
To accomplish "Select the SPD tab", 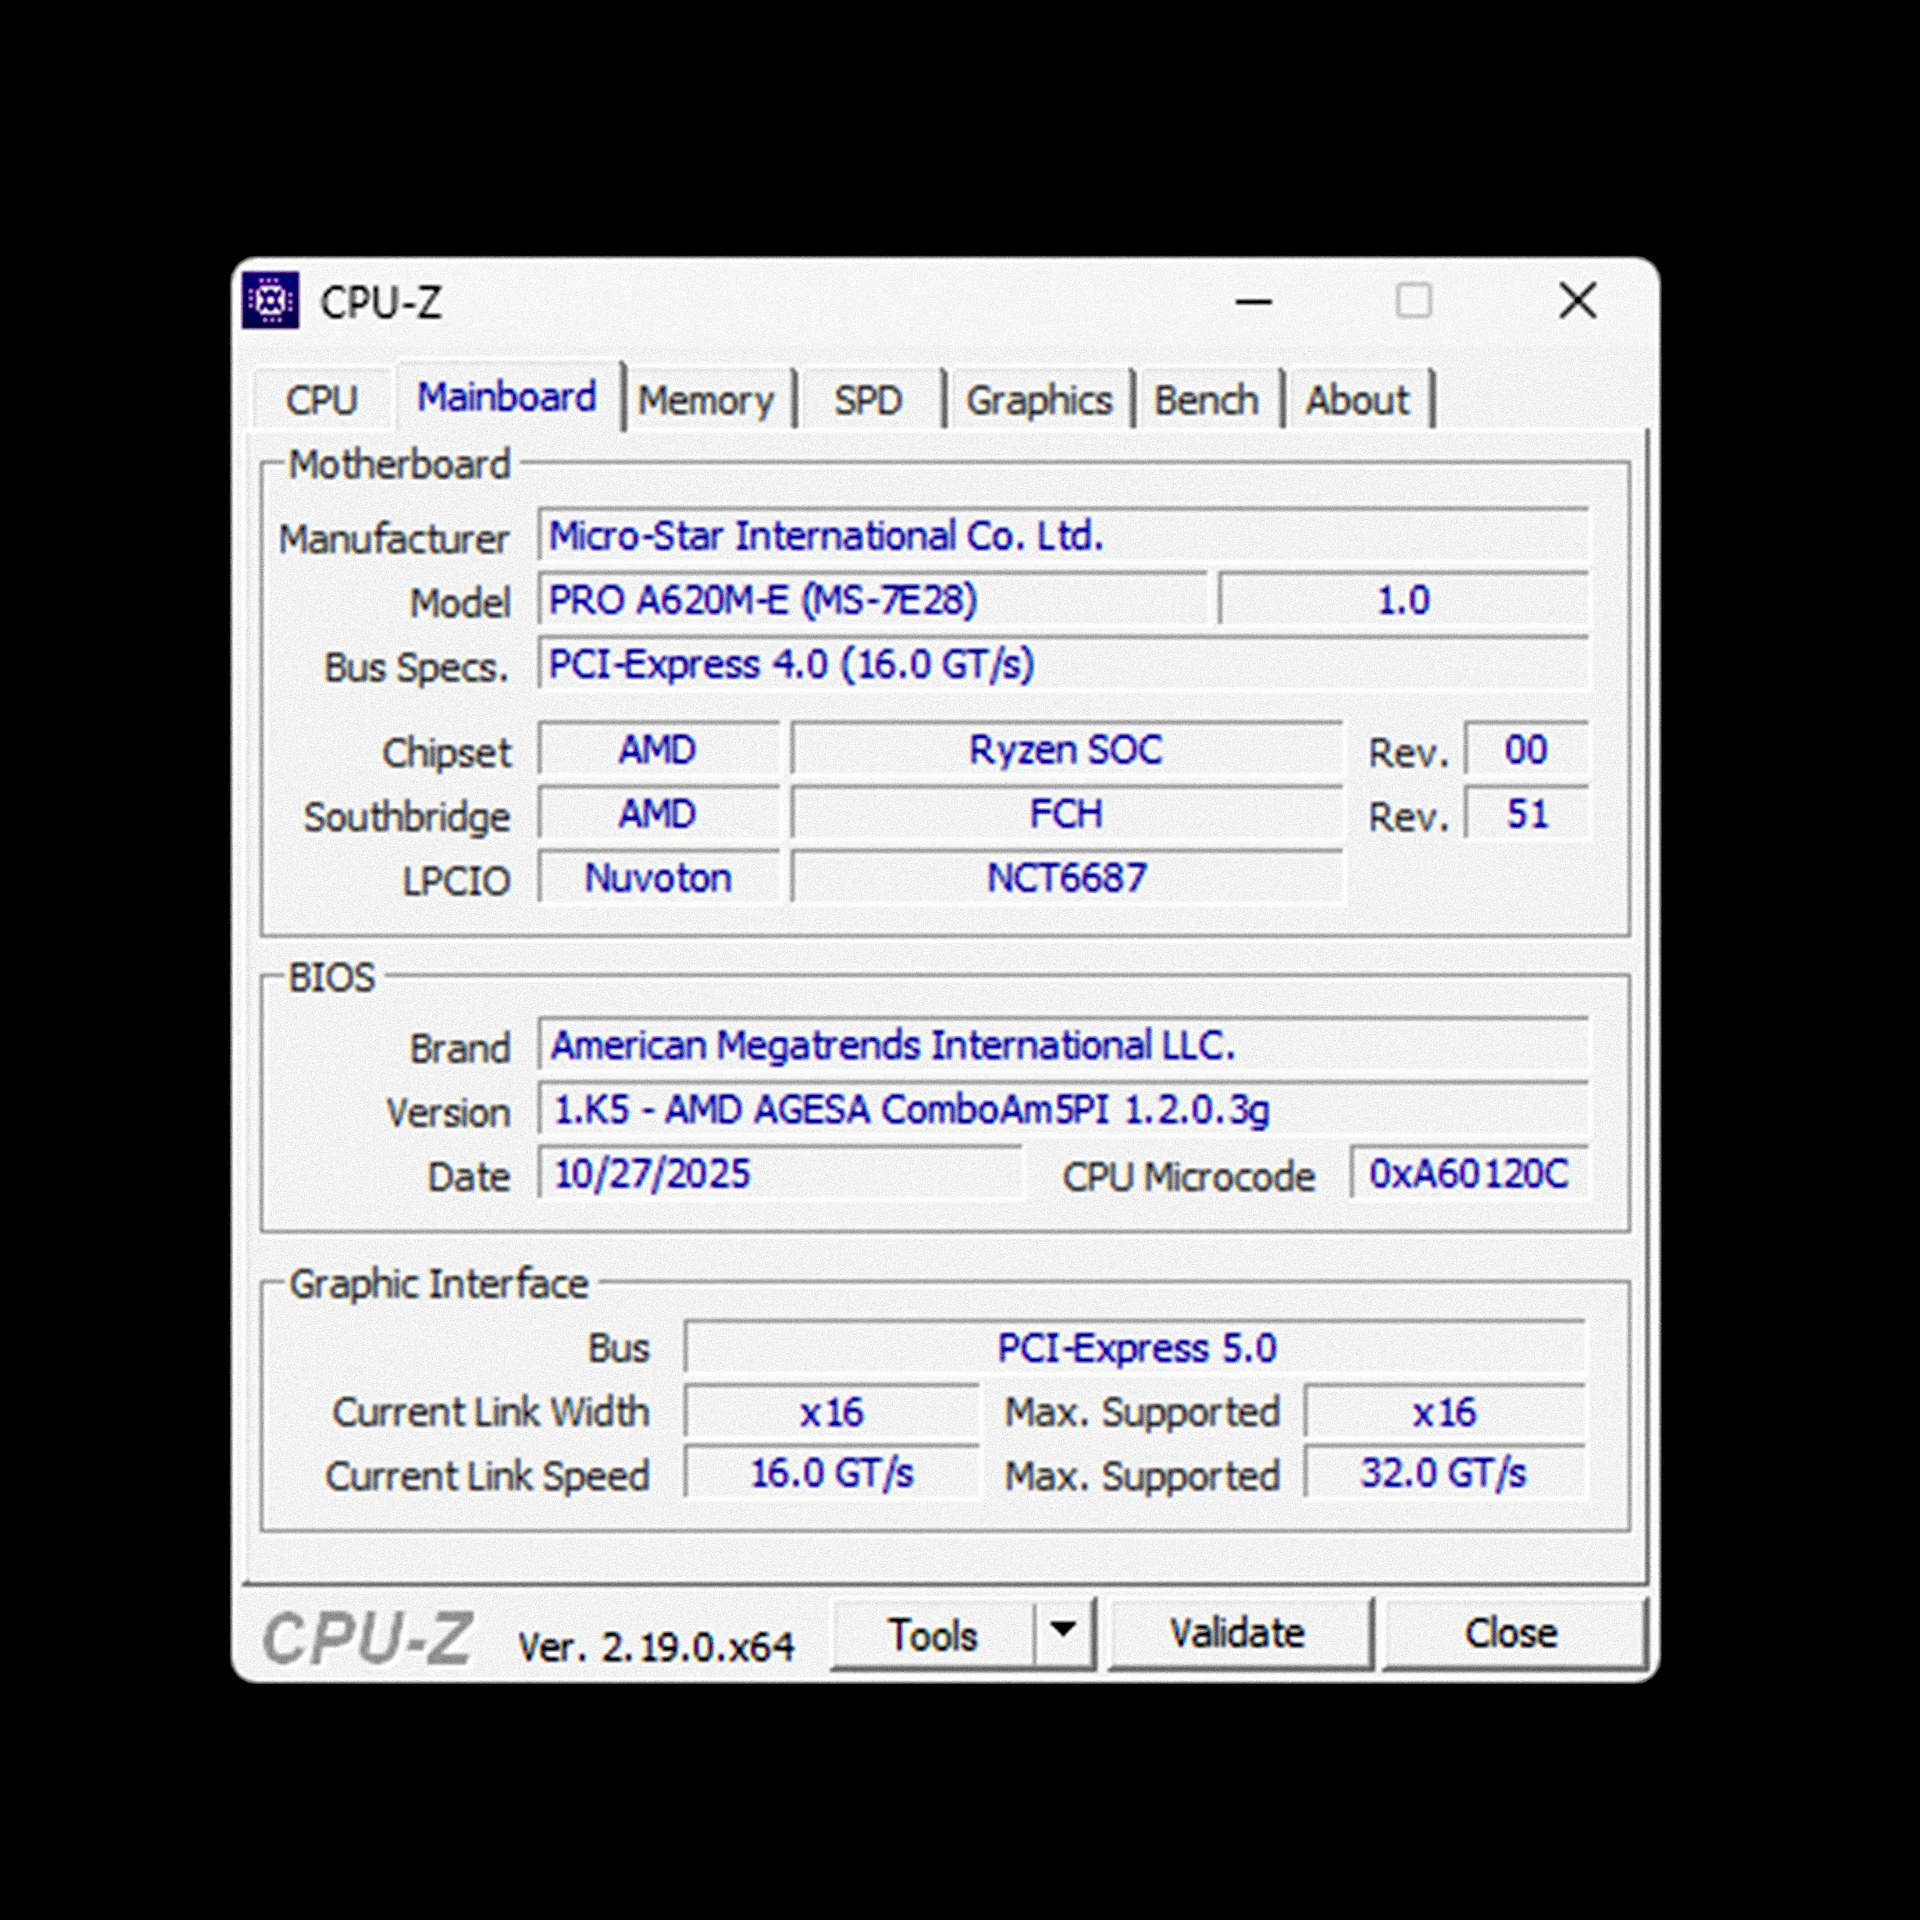I will click(x=868, y=400).
